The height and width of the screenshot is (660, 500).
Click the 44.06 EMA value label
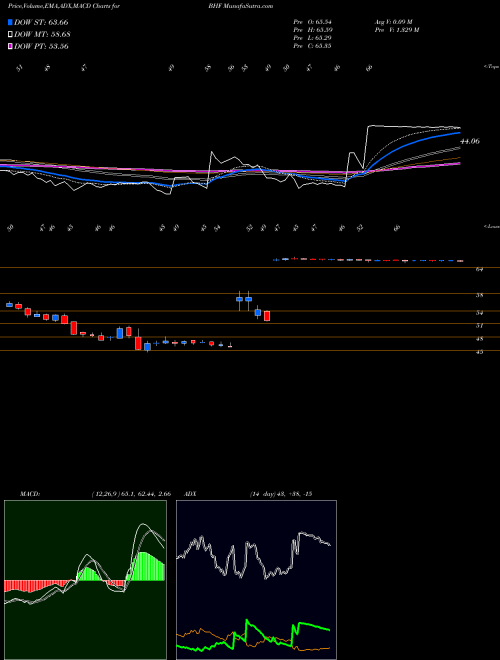[470, 141]
